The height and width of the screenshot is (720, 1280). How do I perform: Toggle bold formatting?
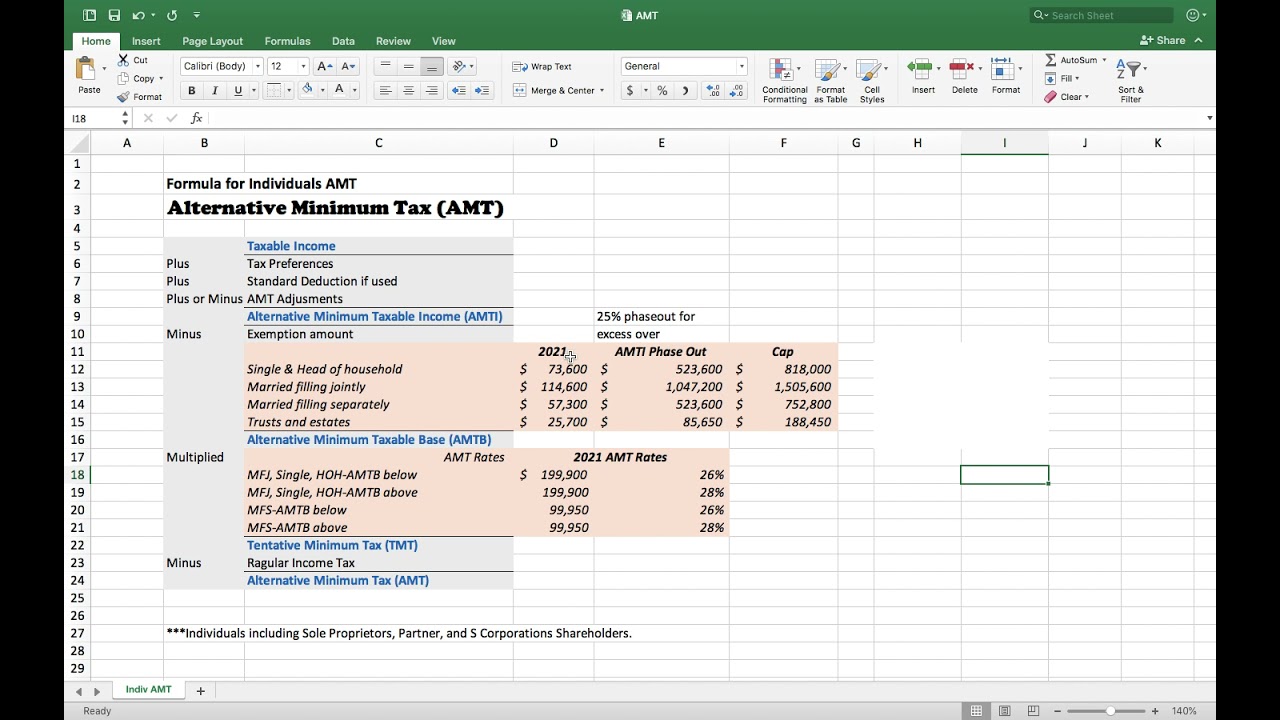click(x=191, y=90)
